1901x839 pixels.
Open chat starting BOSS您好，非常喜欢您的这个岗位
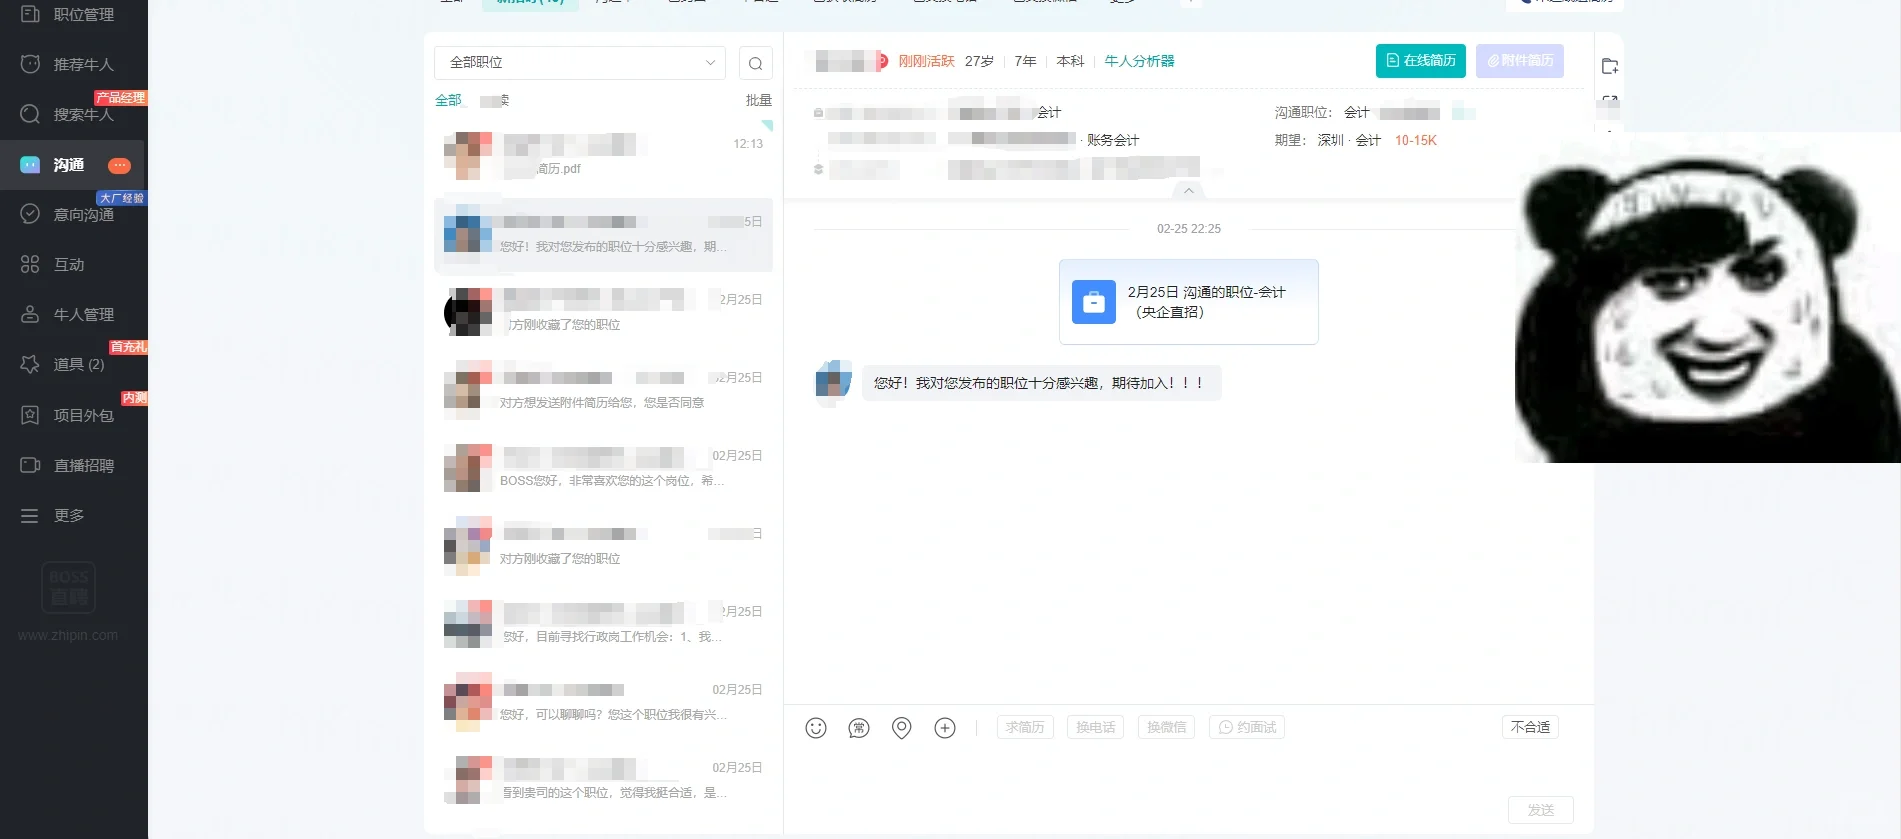[x=603, y=468]
